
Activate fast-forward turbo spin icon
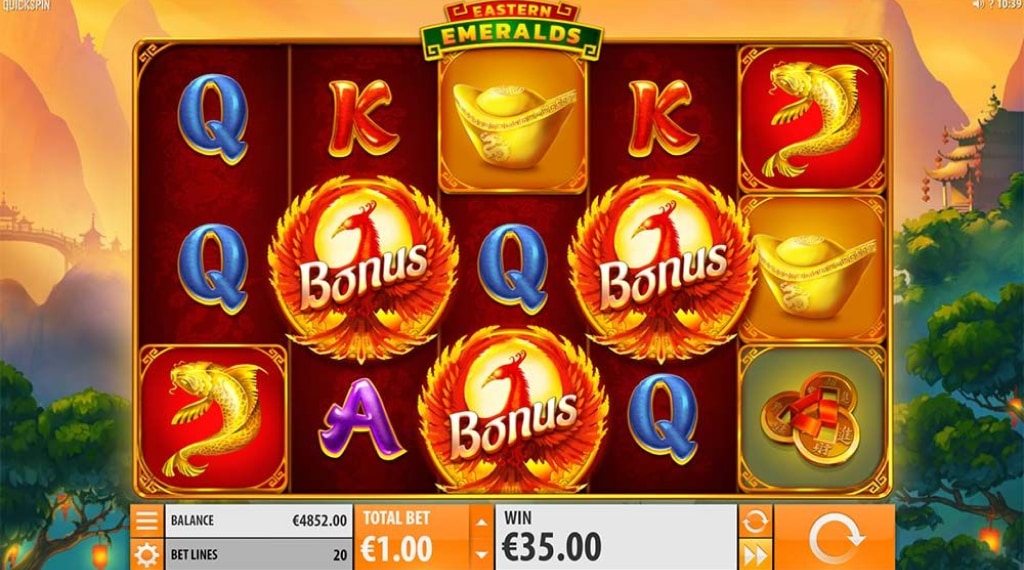(756, 554)
